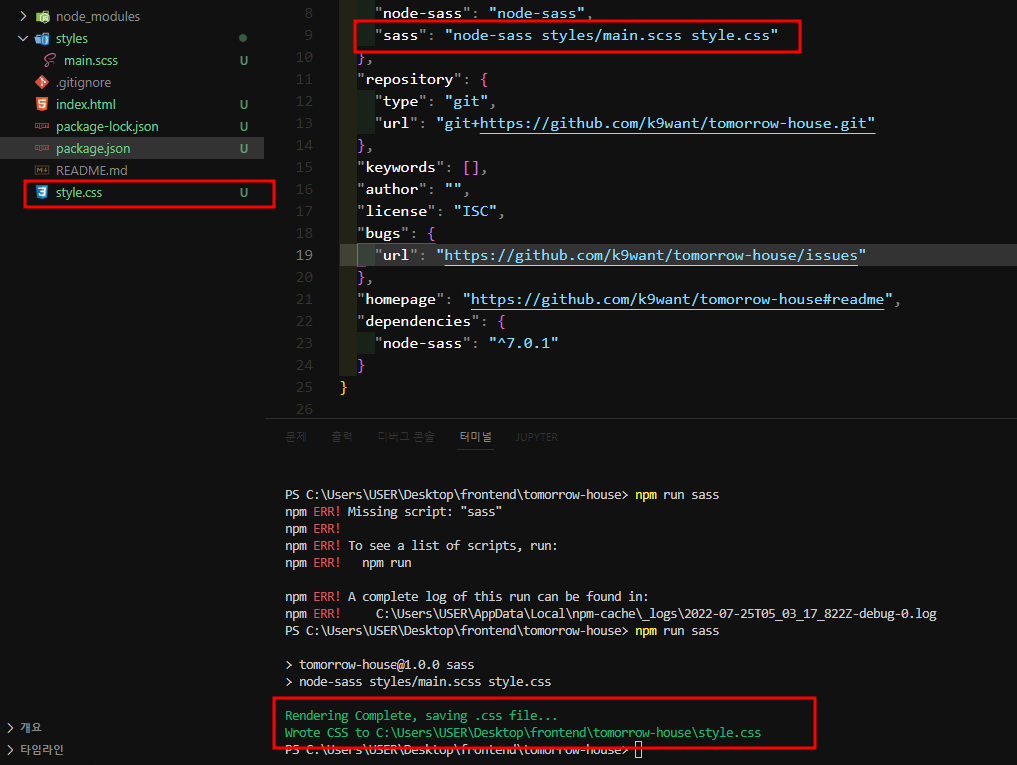Image resolution: width=1017 pixels, height=765 pixels.
Task: Open the debug-0.log path in terminal
Action: point(656,614)
